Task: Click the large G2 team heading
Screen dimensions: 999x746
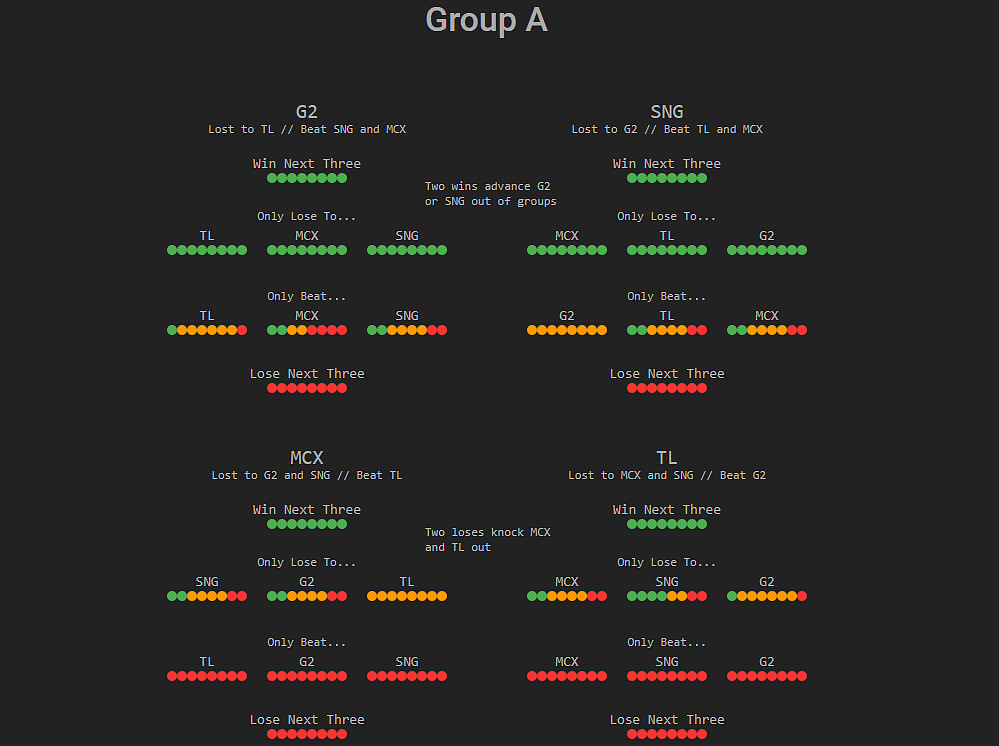Action: (307, 112)
